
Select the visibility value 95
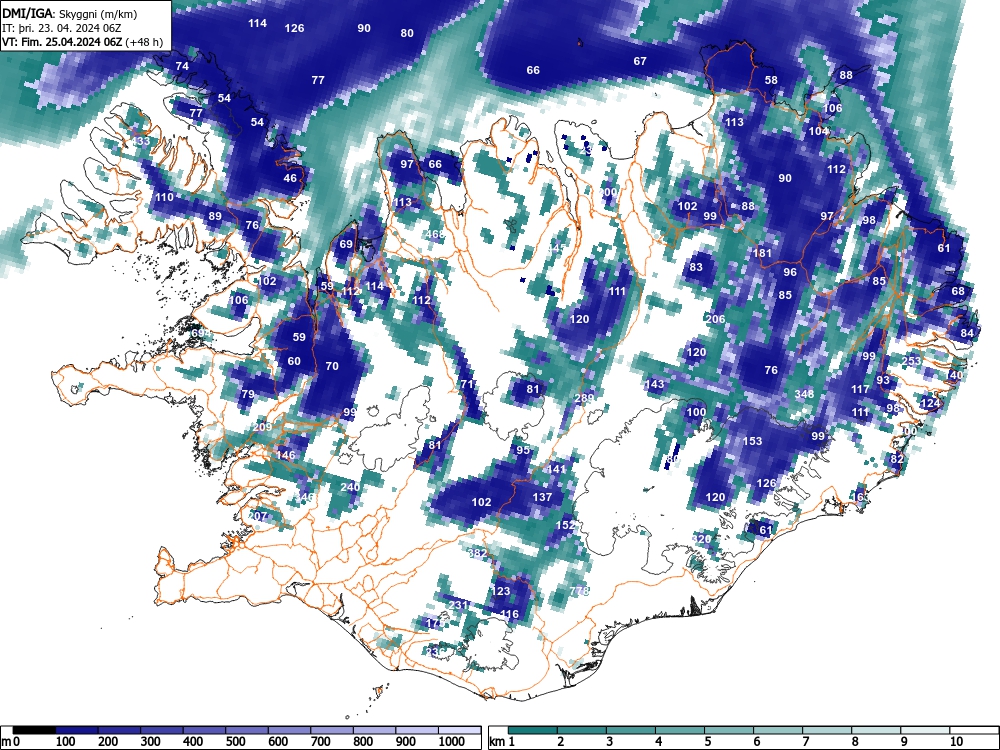click(x=523, y=450)
